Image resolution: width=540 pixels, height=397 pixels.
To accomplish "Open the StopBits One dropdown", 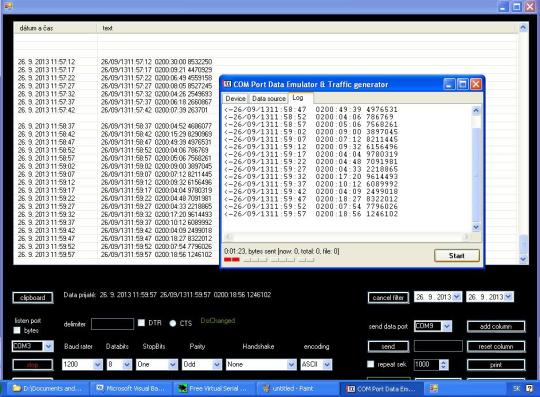I will tap(173, 364).
